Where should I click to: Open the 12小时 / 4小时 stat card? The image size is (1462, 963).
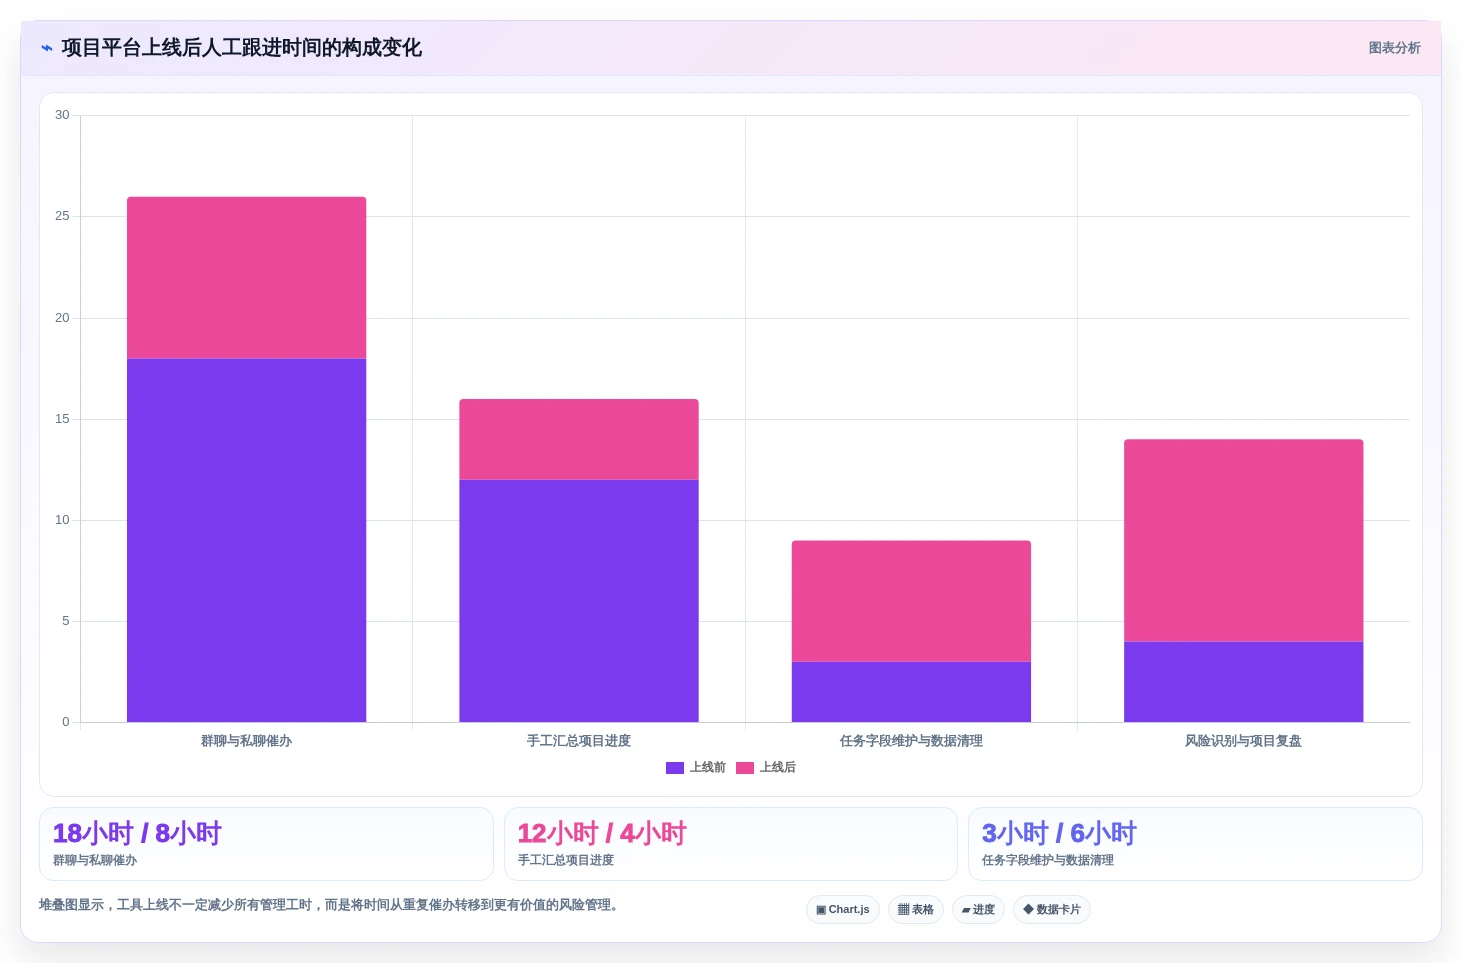pyautogui.click(x=731, y=844)
